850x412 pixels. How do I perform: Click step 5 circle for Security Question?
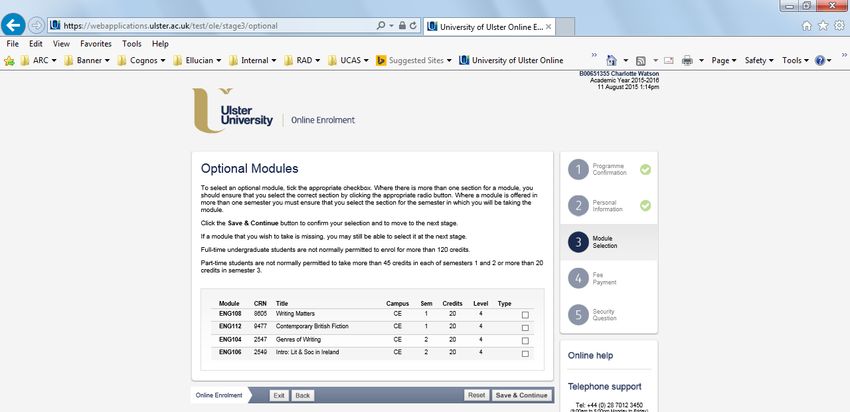point(578,314)
